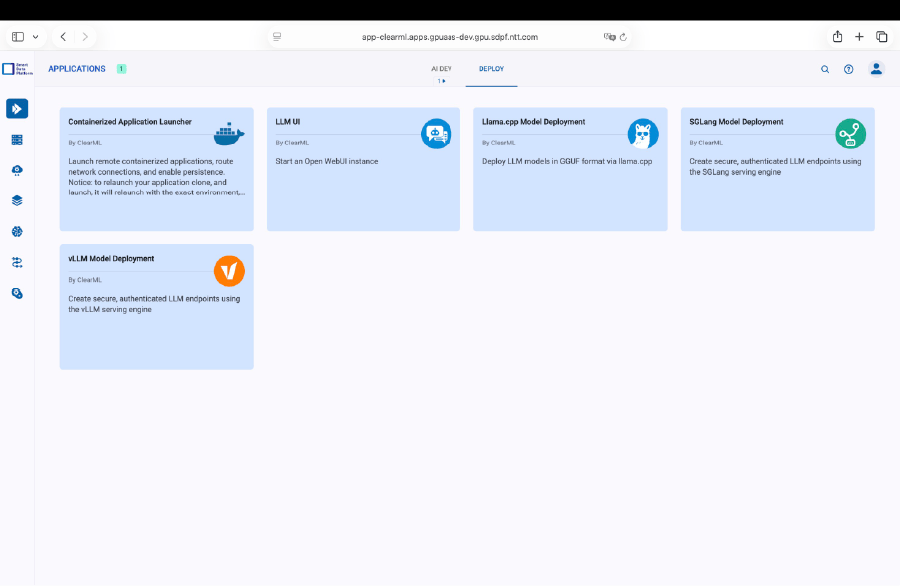Image resolution: width=900 pixels, height=586 pixels.
Task: Click the running instances indicator under AI DEV
Action: (441, 81)
